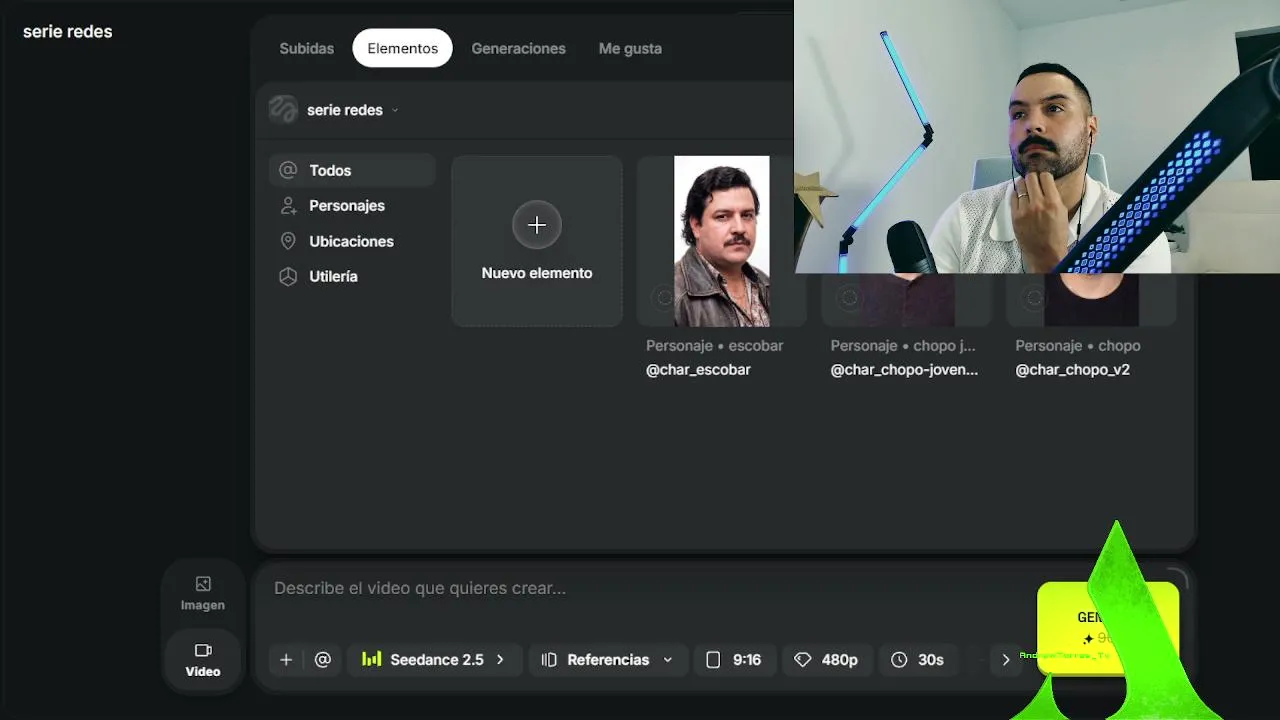Click the cube icon beside Utilería
Screen dimensions: 1280x720
point(288,276)
